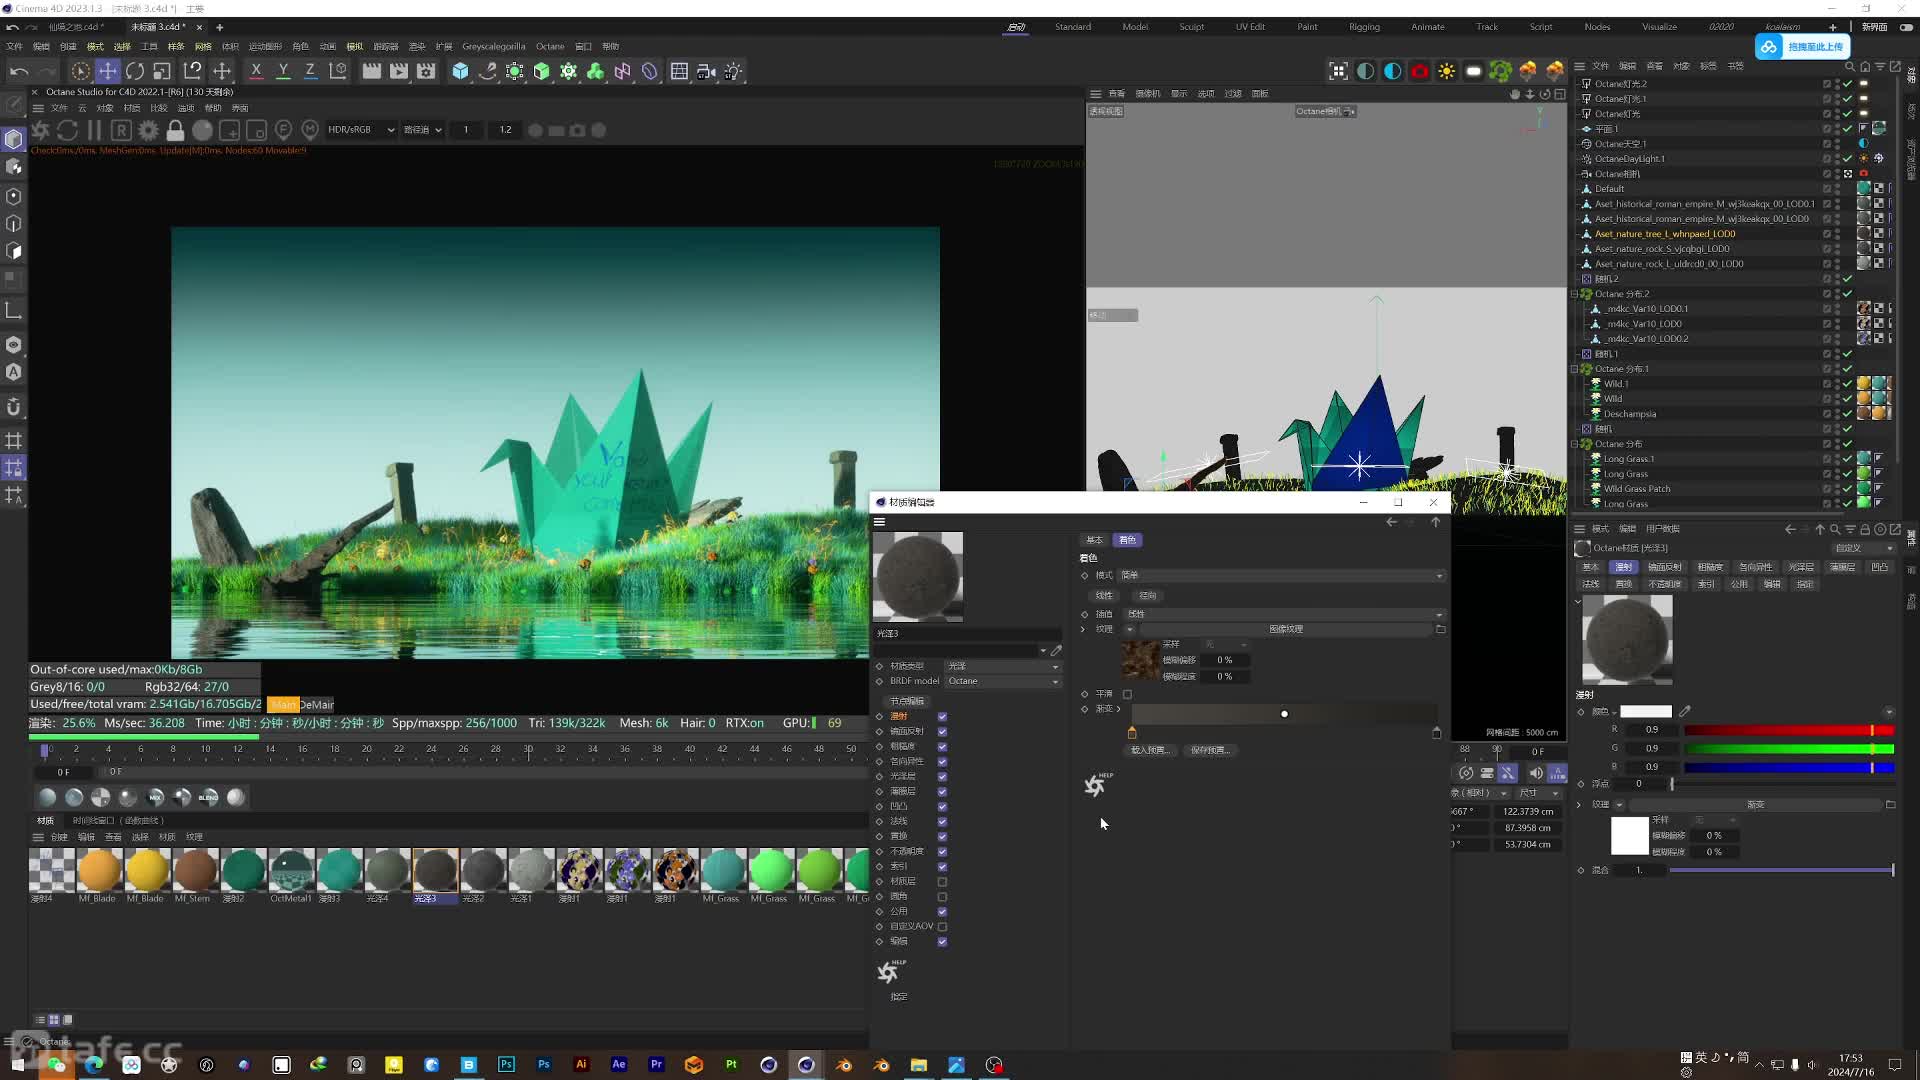This screenshot has width=1920, height=1080.
Task: Click folder icon beside image texture field
Action: click(x=1441, y=629)
